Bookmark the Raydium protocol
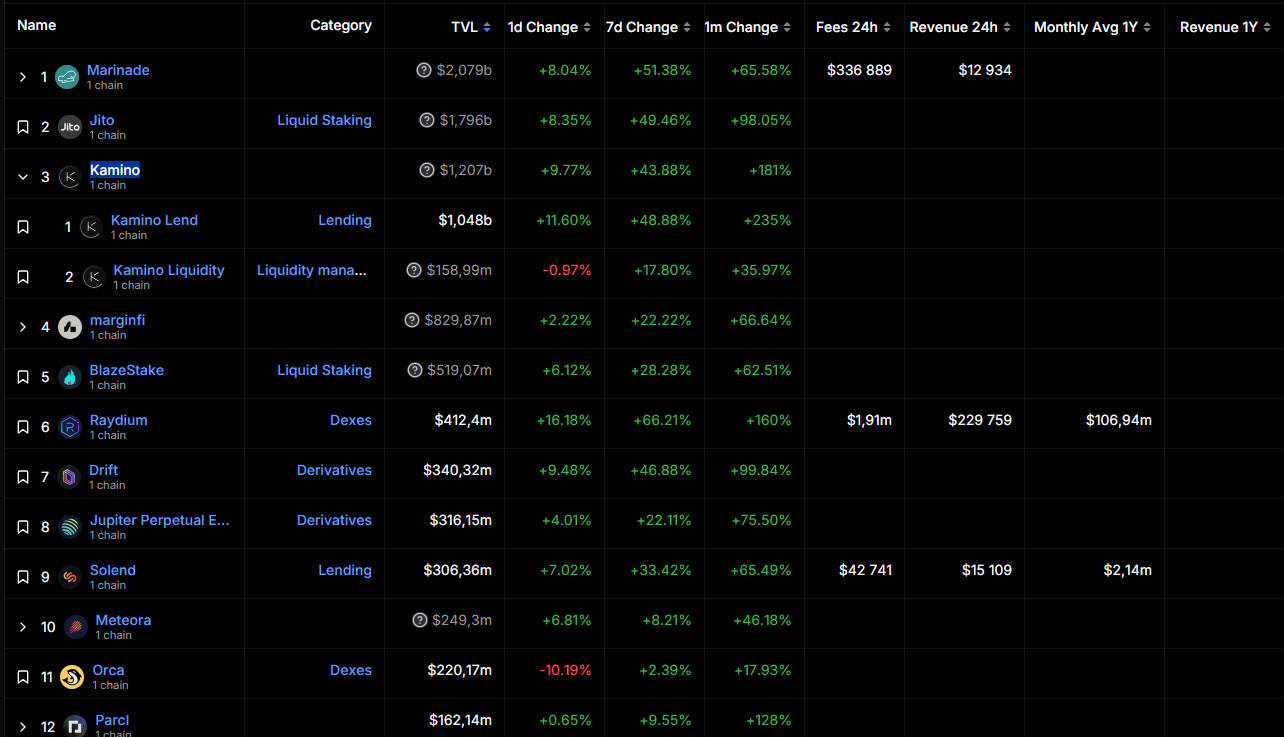 coord(23,427)
